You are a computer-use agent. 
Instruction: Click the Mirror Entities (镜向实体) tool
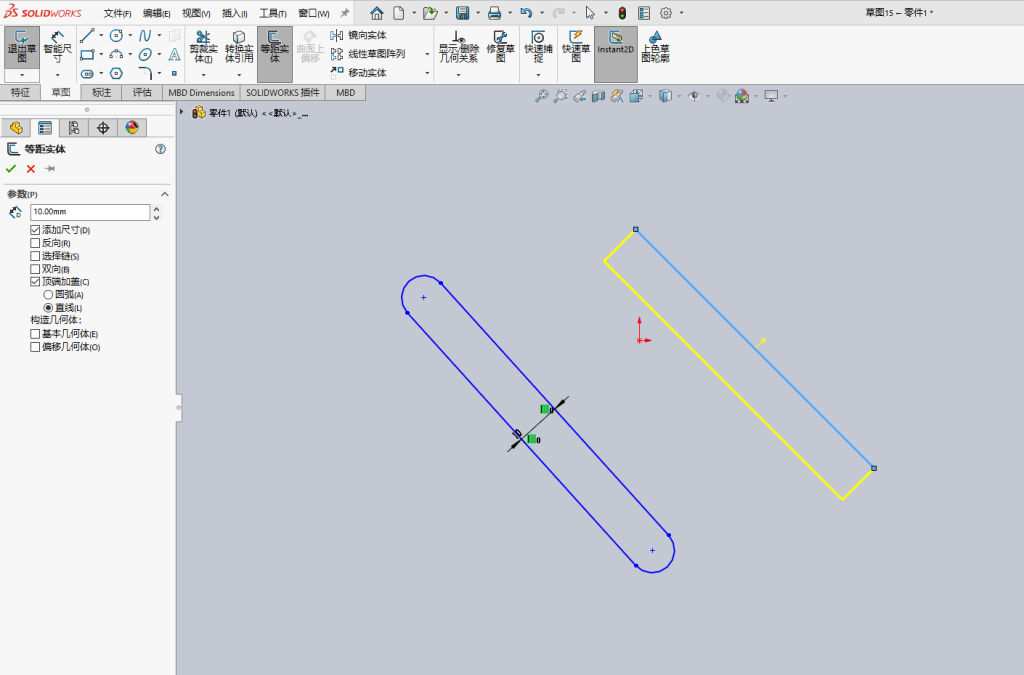pos(359,35)
